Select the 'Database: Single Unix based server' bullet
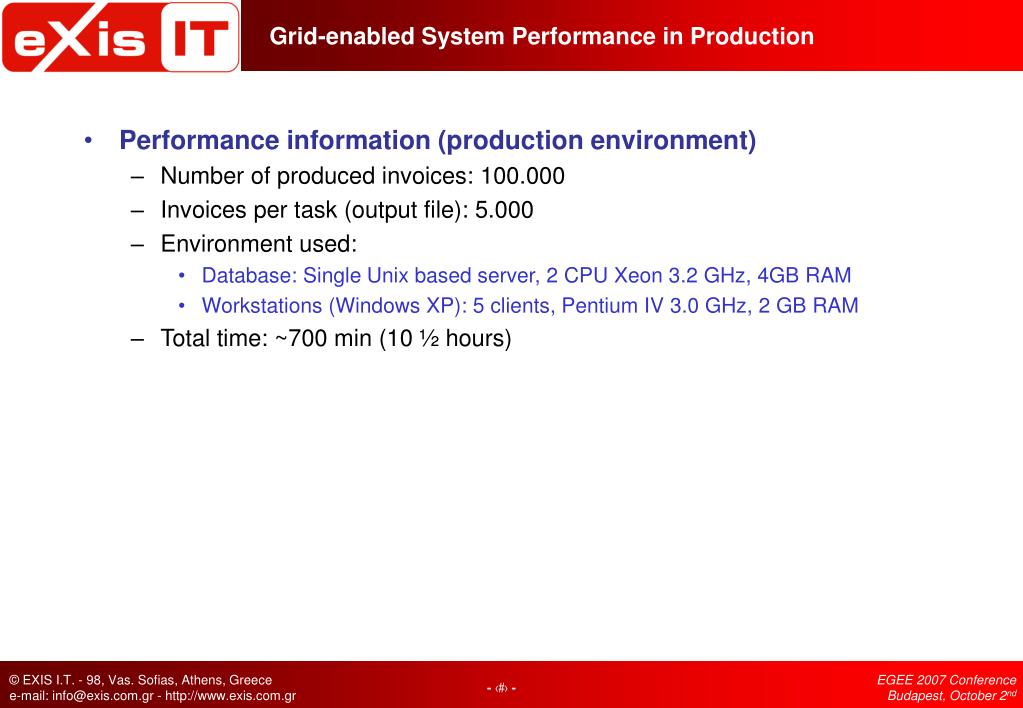 (527, 275)
